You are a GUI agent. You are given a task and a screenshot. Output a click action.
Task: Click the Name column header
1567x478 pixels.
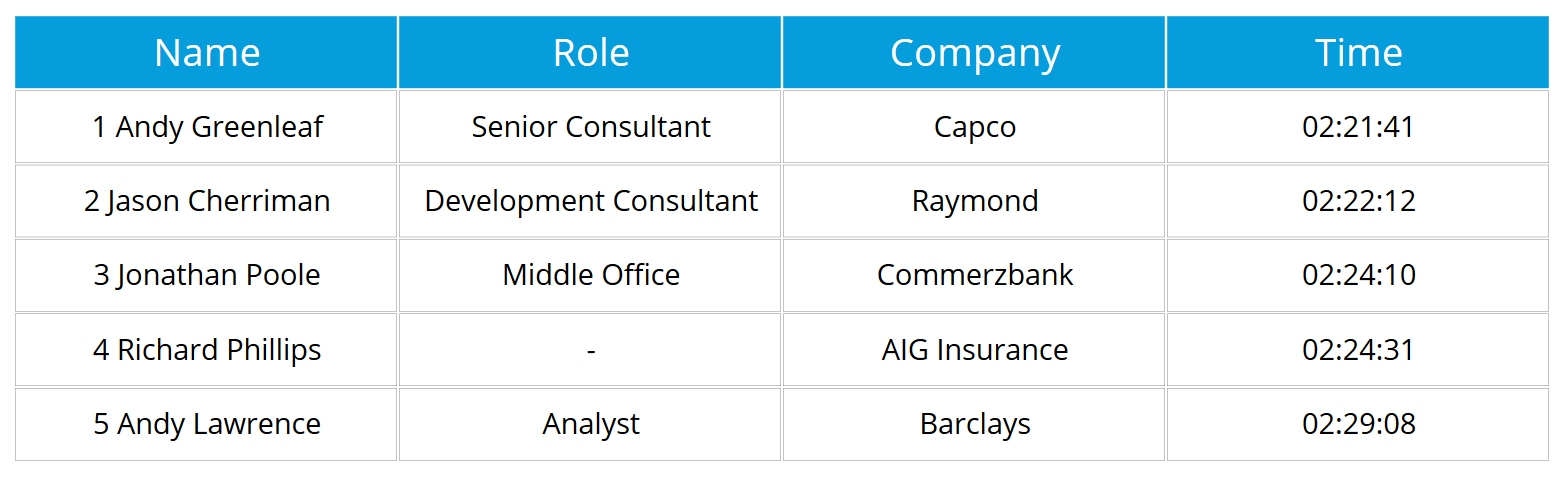point(207,53)
